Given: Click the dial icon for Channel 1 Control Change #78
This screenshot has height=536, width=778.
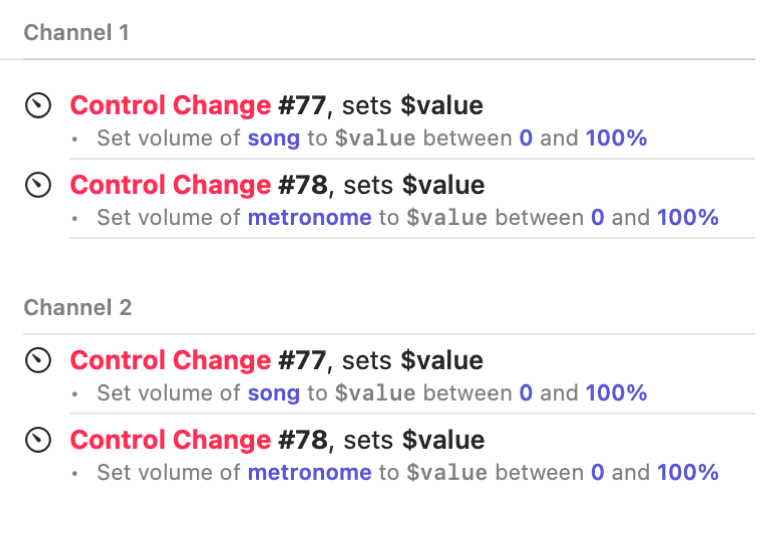Looking at the screenshot, I should tap(38, 185).
